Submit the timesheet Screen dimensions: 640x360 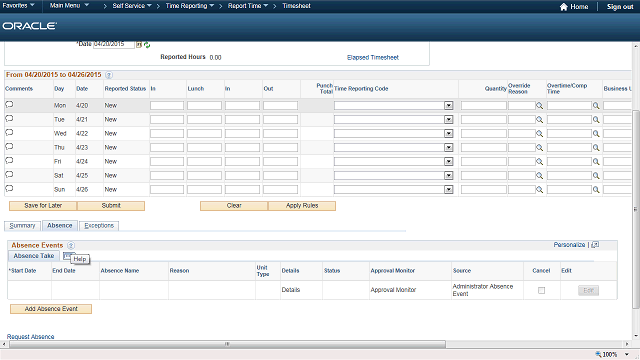pyautogui.click(x=111, y=206)
